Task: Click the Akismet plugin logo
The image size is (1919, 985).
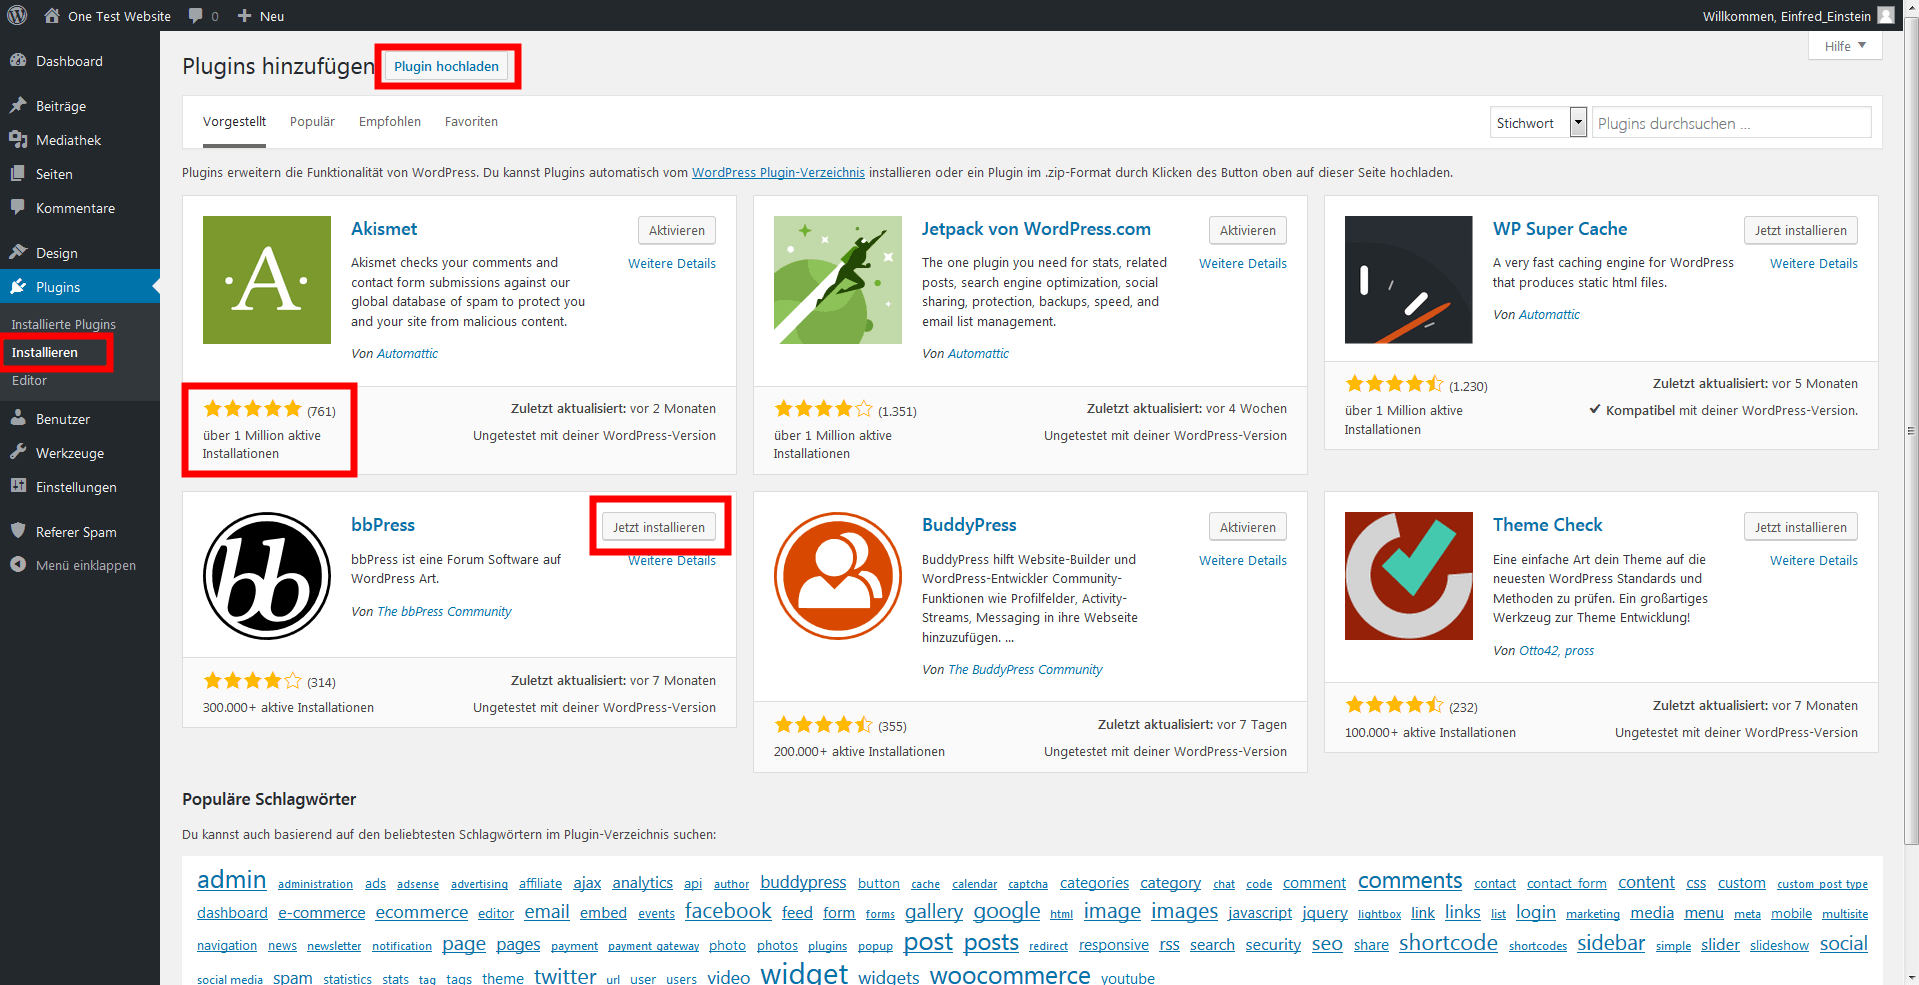Action: 267,280
